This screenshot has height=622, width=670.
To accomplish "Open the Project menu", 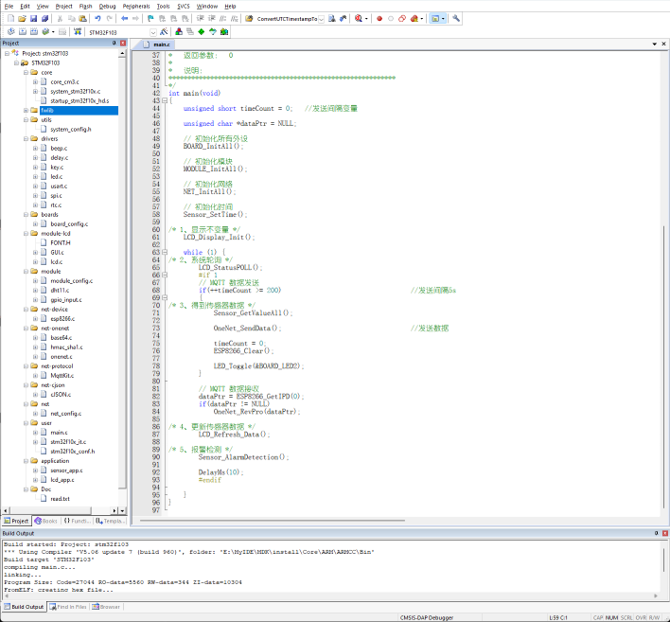I will (x=64, y=6).
